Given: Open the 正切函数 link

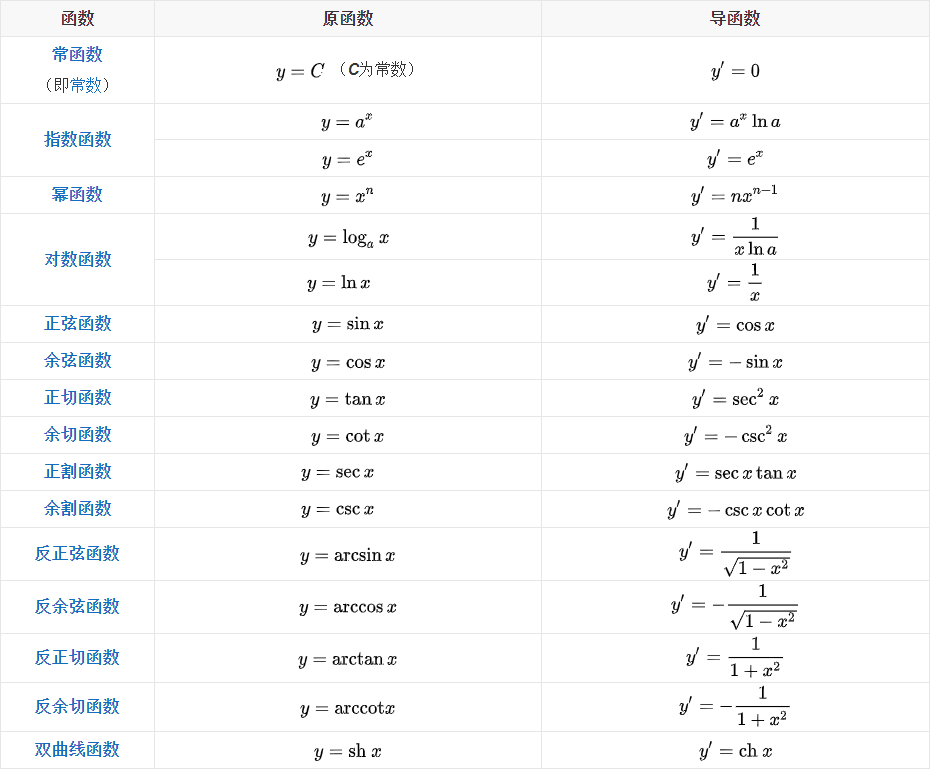Looking at the screenshot, I should pyautogui.click(x=77, y=398).
